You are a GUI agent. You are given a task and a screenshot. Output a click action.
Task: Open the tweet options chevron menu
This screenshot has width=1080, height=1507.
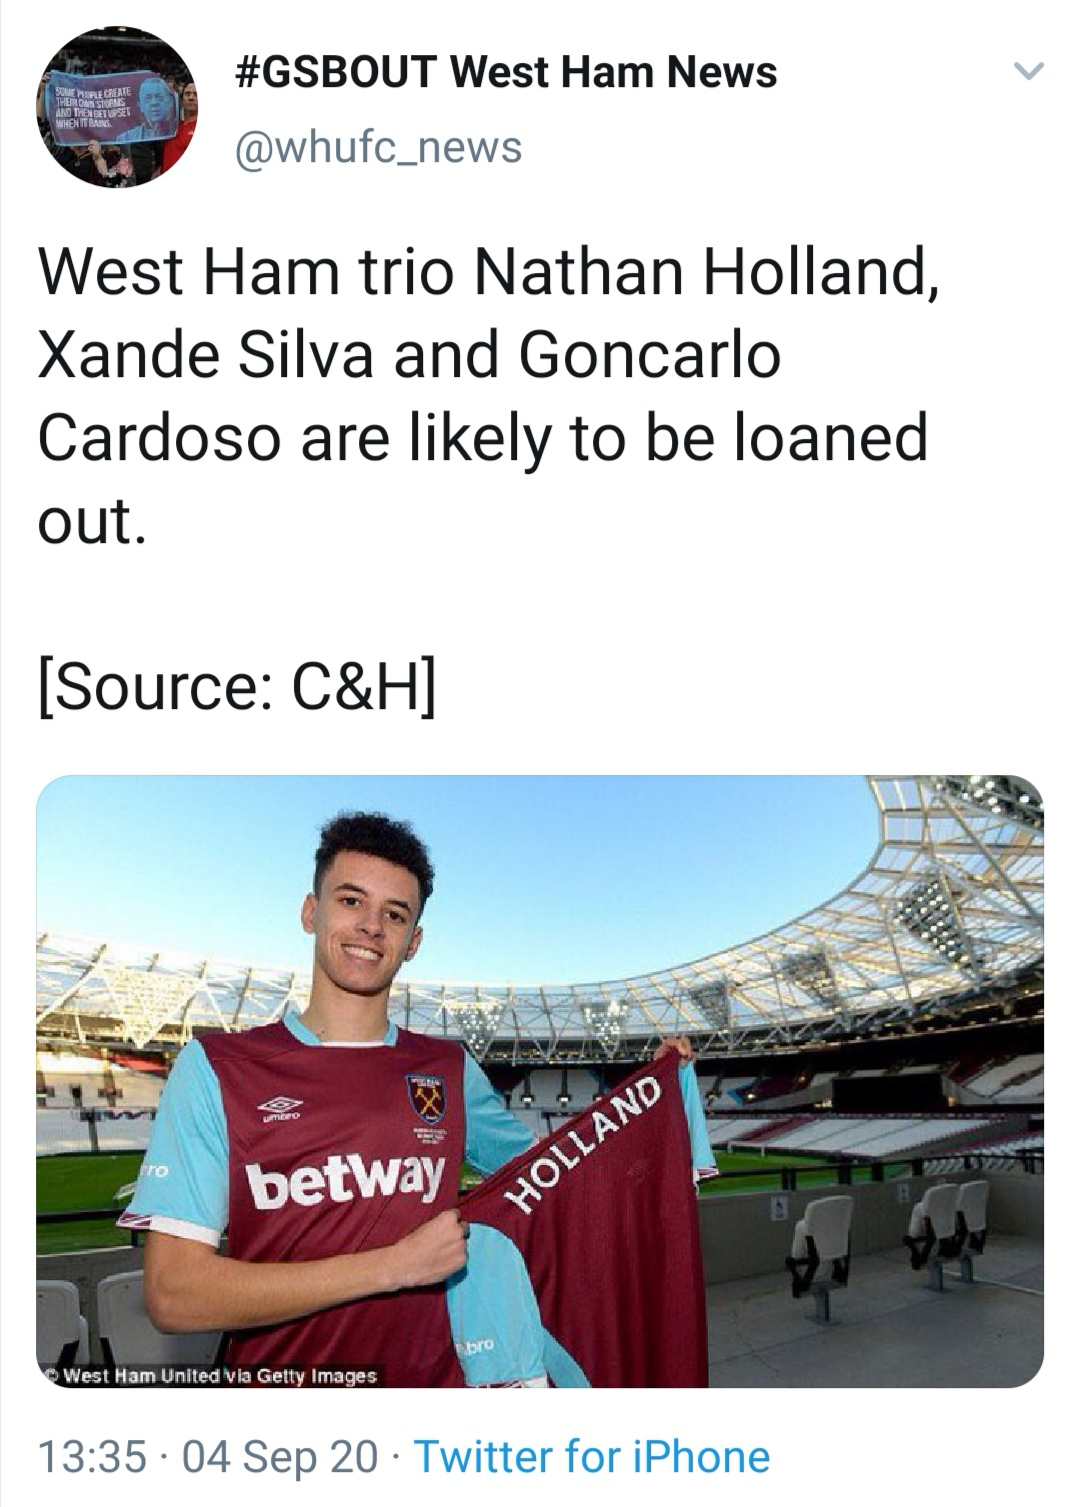tap(1028, 71)
